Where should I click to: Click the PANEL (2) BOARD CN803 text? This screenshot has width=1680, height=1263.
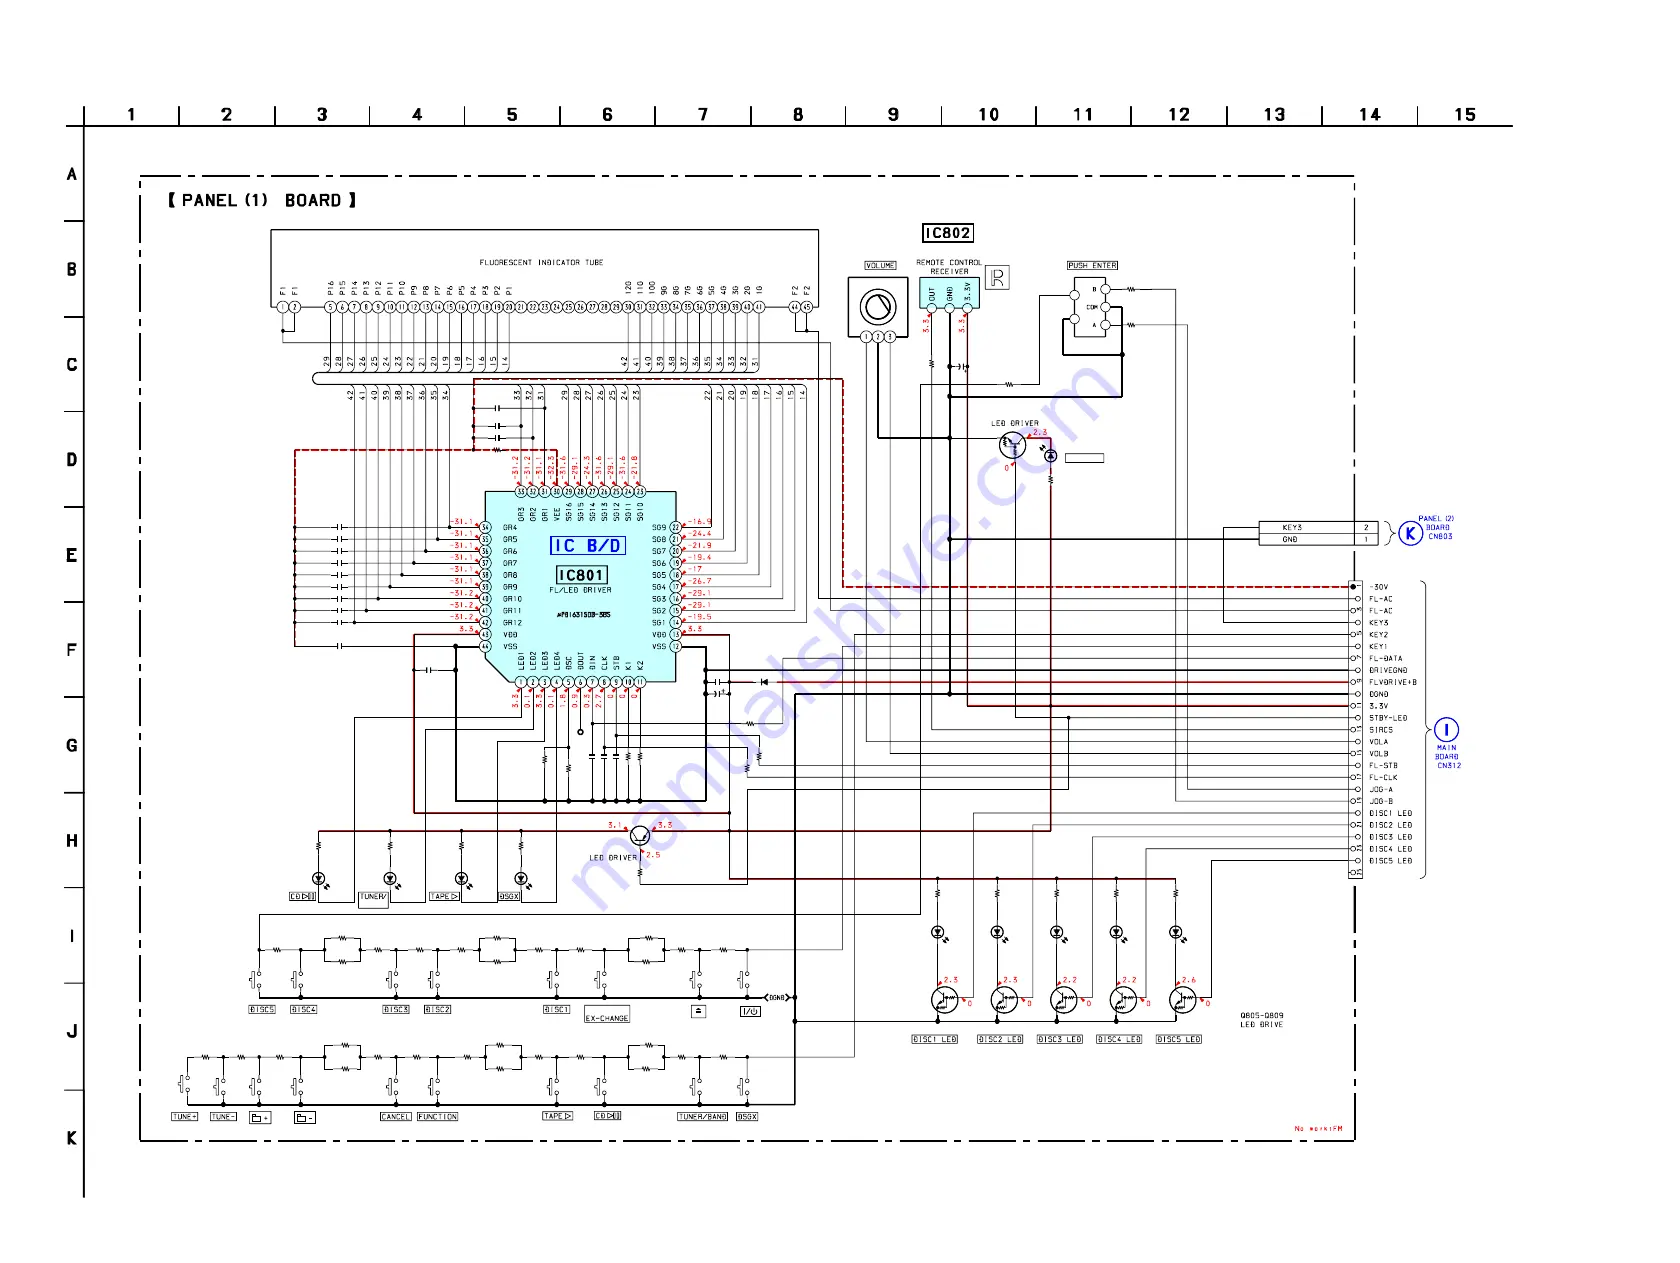point(1437,528)
